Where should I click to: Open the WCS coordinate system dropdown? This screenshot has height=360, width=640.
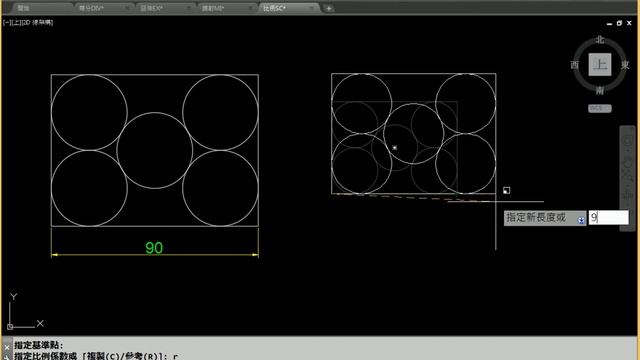pos(600,108)
